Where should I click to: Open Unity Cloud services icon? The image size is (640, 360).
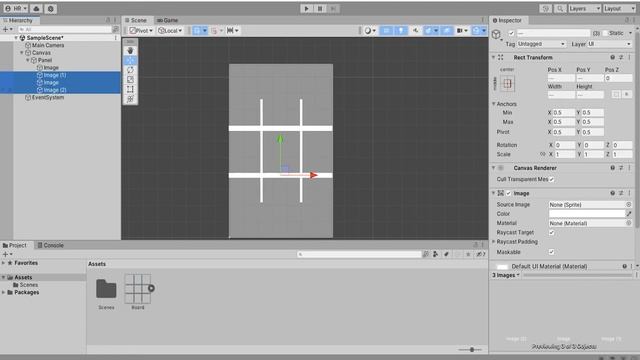point(36,9)
